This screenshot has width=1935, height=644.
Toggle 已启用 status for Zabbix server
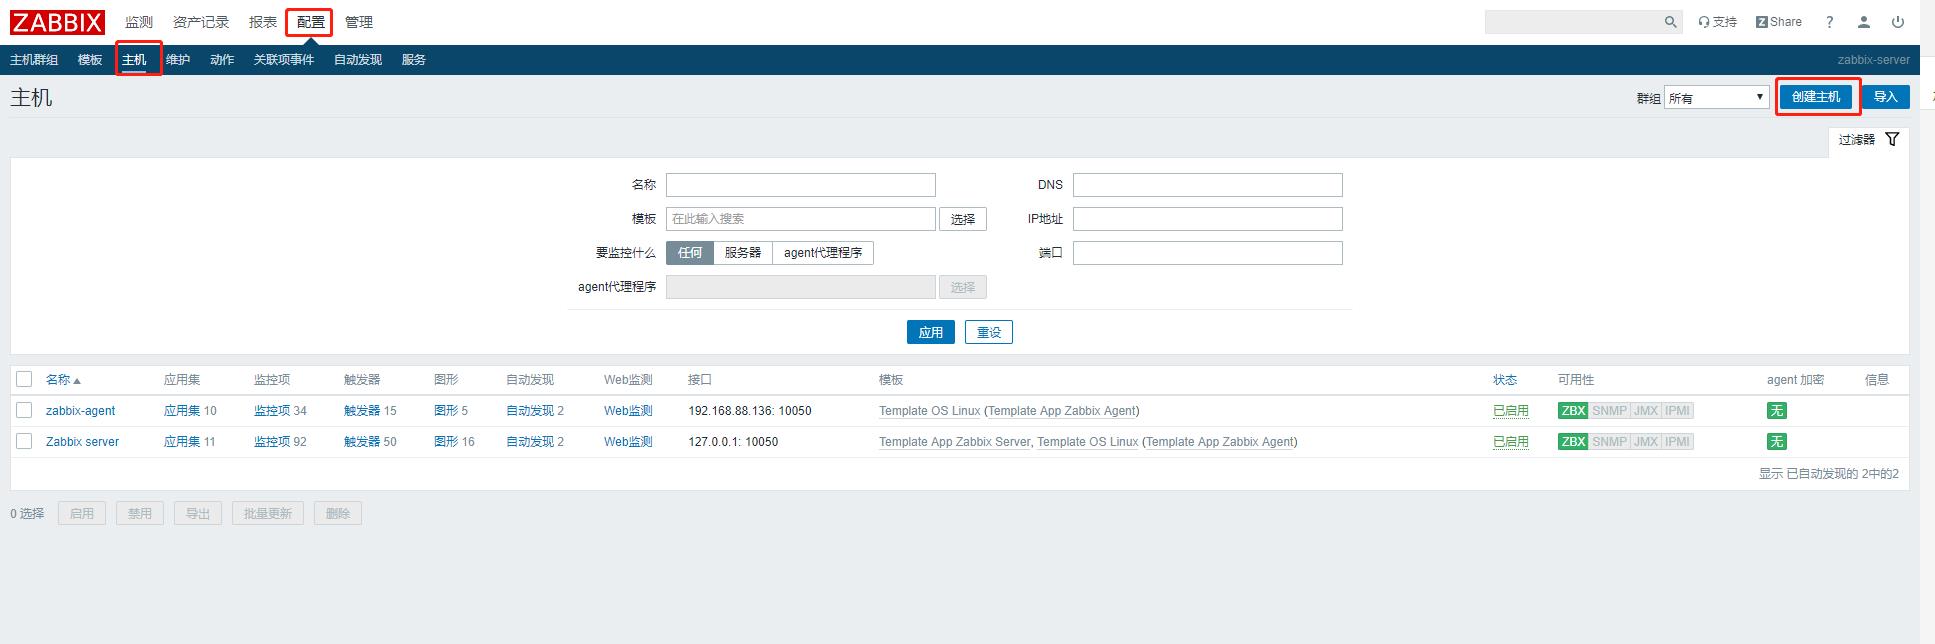(1510, 442)
